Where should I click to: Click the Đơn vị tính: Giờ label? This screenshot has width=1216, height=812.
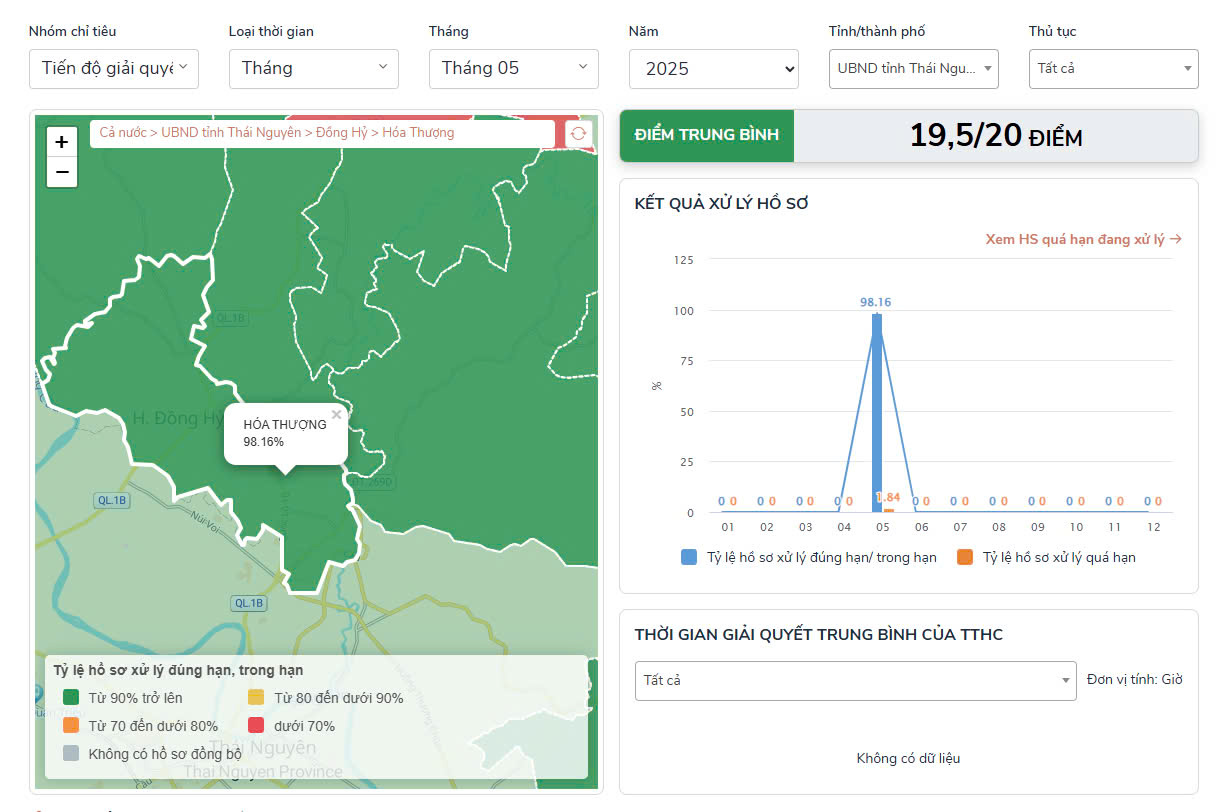[1135, 679]
